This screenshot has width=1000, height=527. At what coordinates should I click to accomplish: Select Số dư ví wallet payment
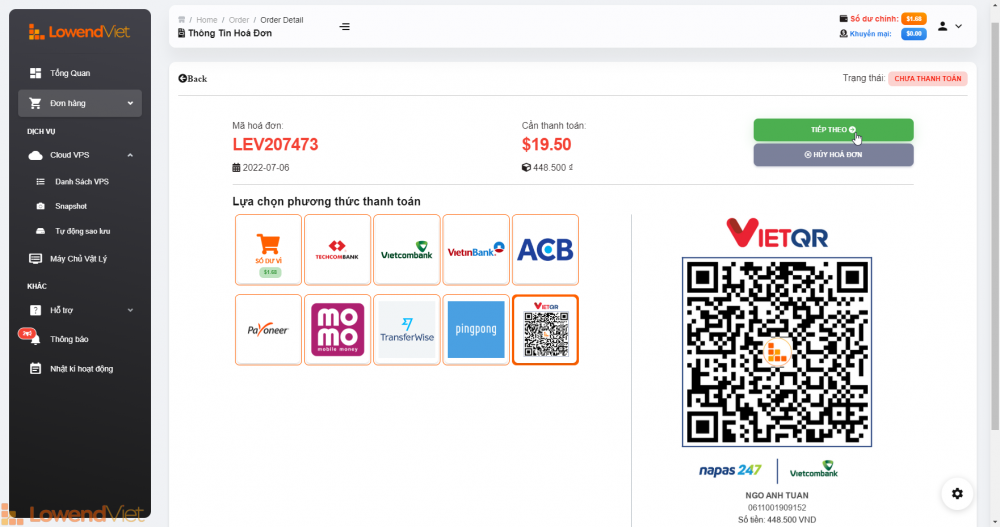[x=268, y=249]
